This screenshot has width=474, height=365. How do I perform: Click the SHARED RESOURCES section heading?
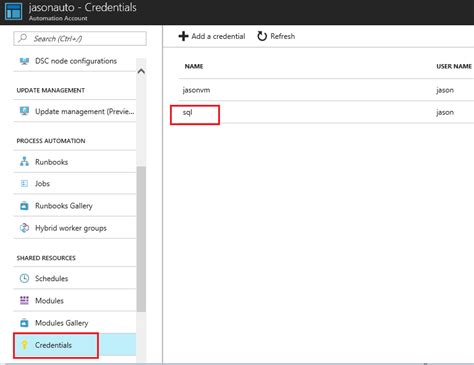tap(46, 258)
